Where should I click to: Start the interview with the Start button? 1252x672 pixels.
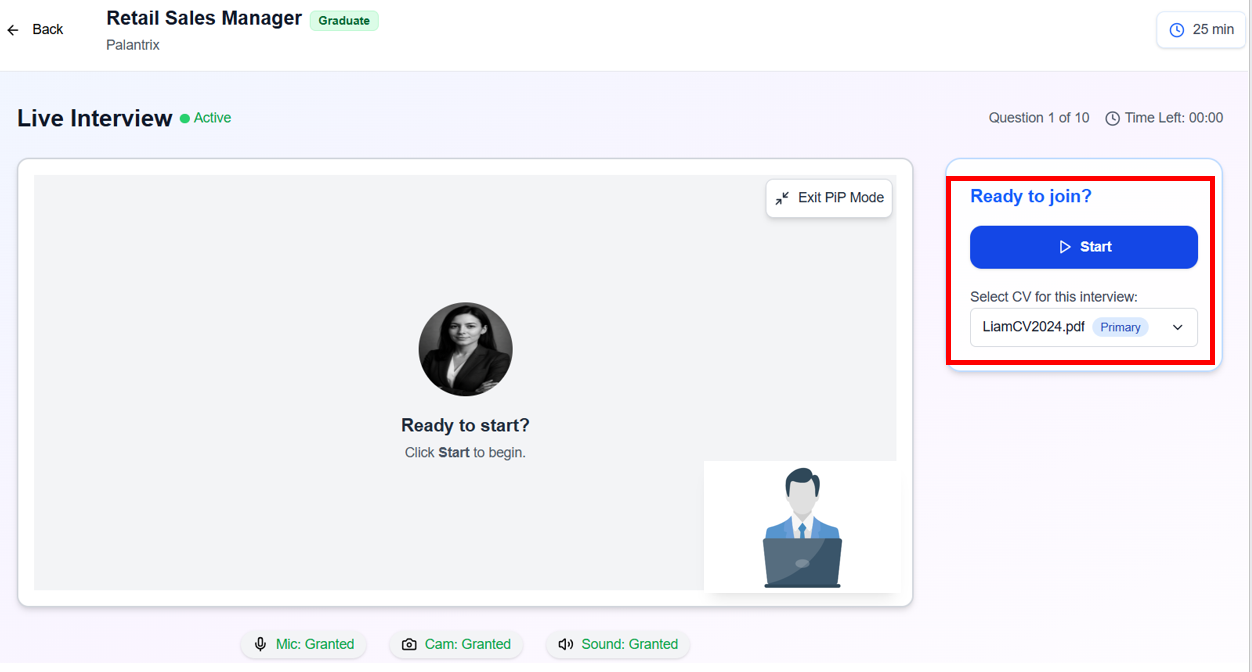1084,247
